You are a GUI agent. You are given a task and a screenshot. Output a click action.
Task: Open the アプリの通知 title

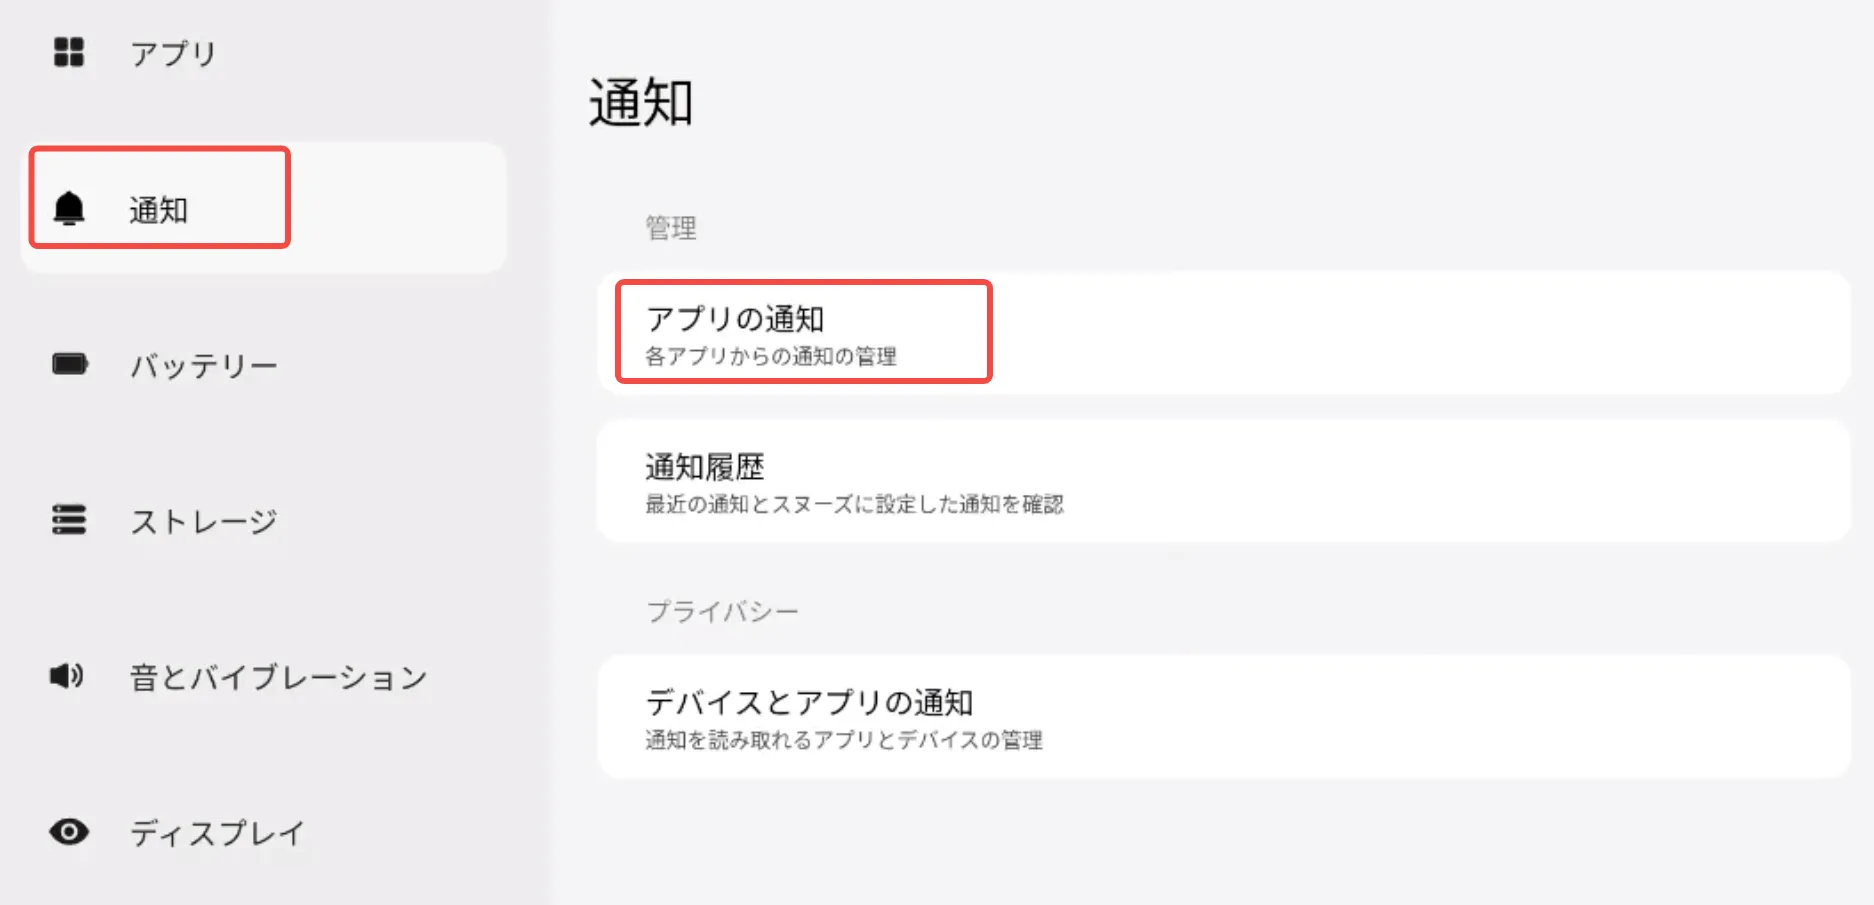(735, 319)
